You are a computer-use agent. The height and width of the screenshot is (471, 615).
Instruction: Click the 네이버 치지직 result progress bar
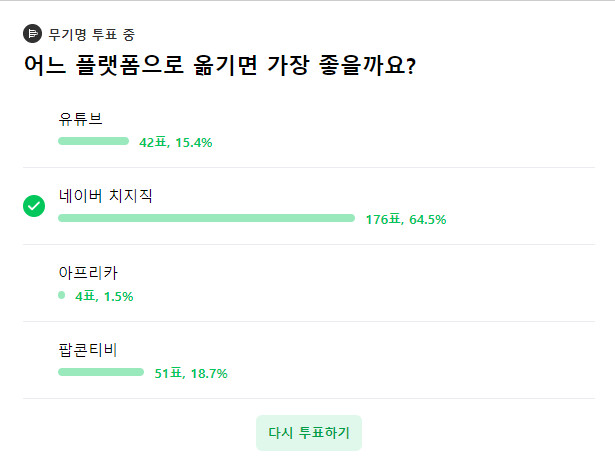point(206,218)
